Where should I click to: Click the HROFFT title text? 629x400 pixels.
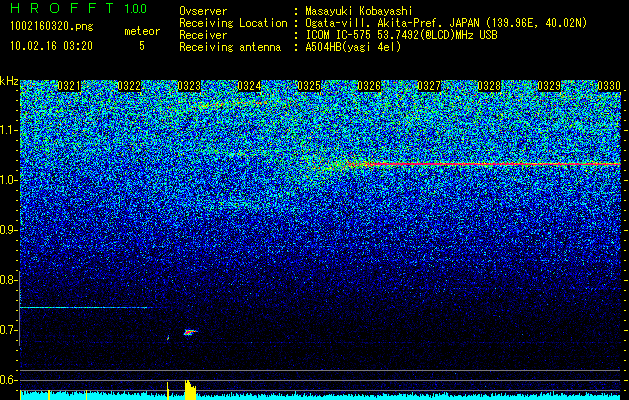coord(62,8)
